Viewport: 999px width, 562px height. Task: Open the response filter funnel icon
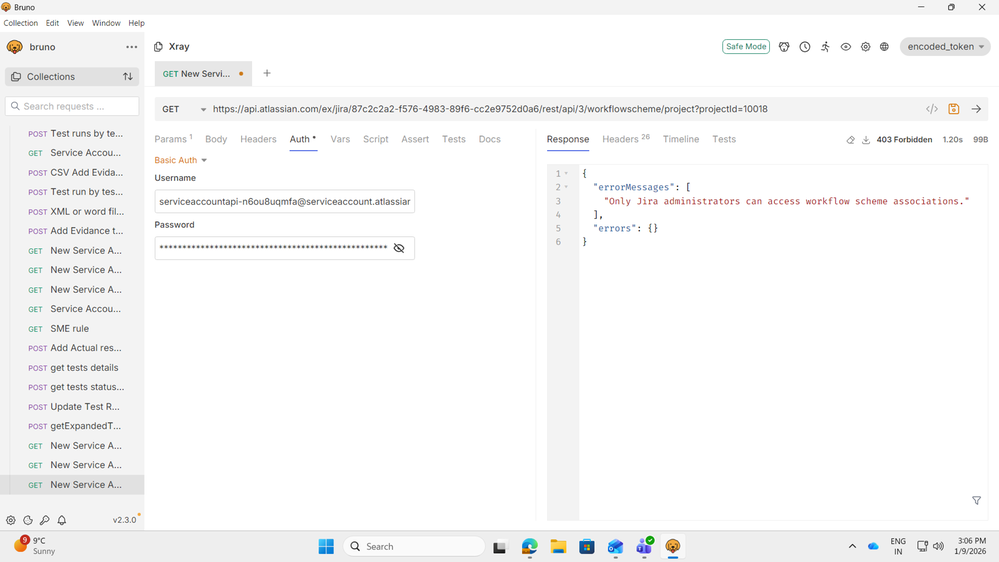976,501
